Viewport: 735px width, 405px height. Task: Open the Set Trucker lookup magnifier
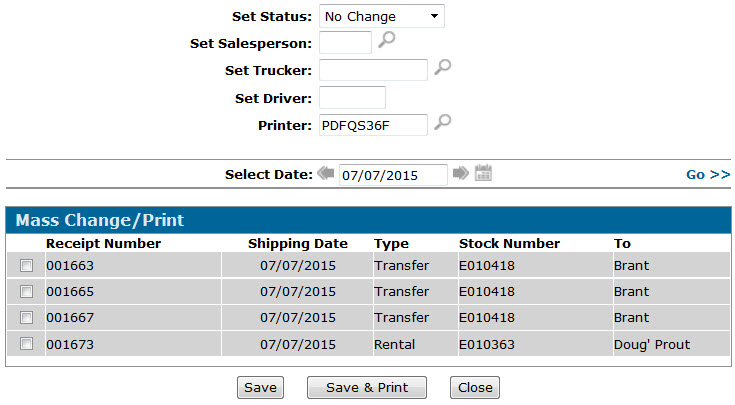point(442,67)
